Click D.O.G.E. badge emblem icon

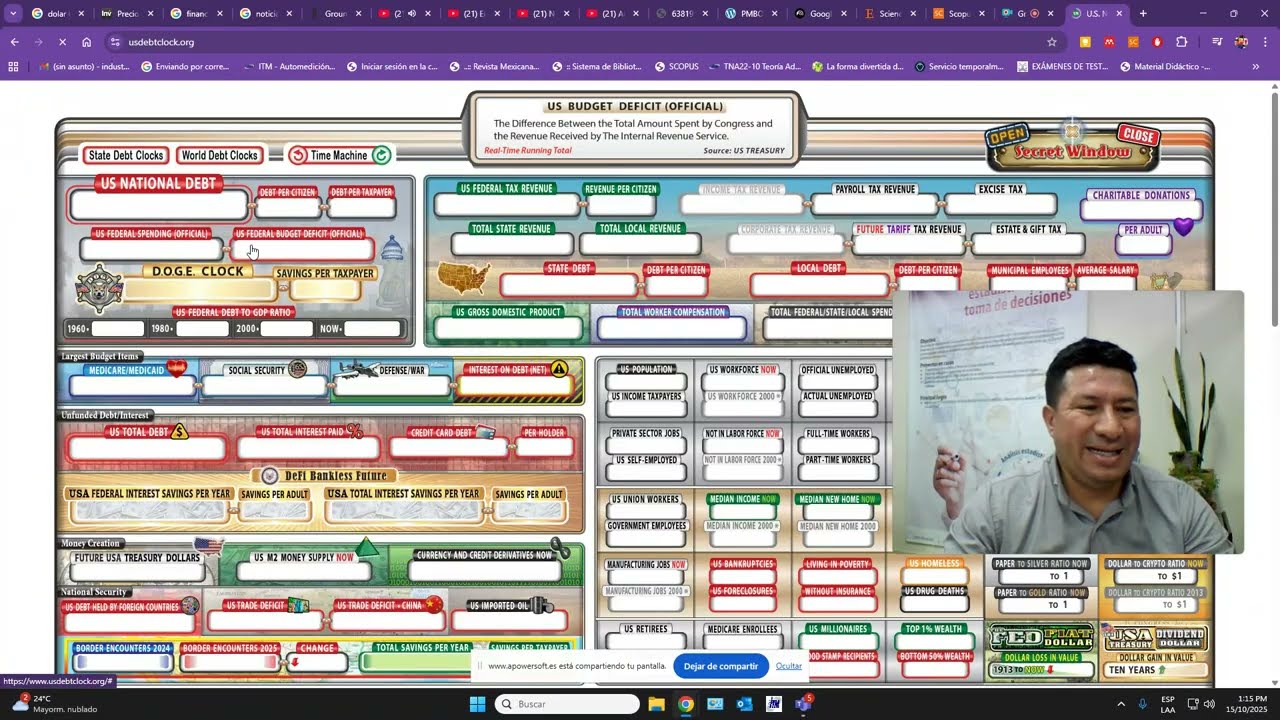click(x=100, y=289)
